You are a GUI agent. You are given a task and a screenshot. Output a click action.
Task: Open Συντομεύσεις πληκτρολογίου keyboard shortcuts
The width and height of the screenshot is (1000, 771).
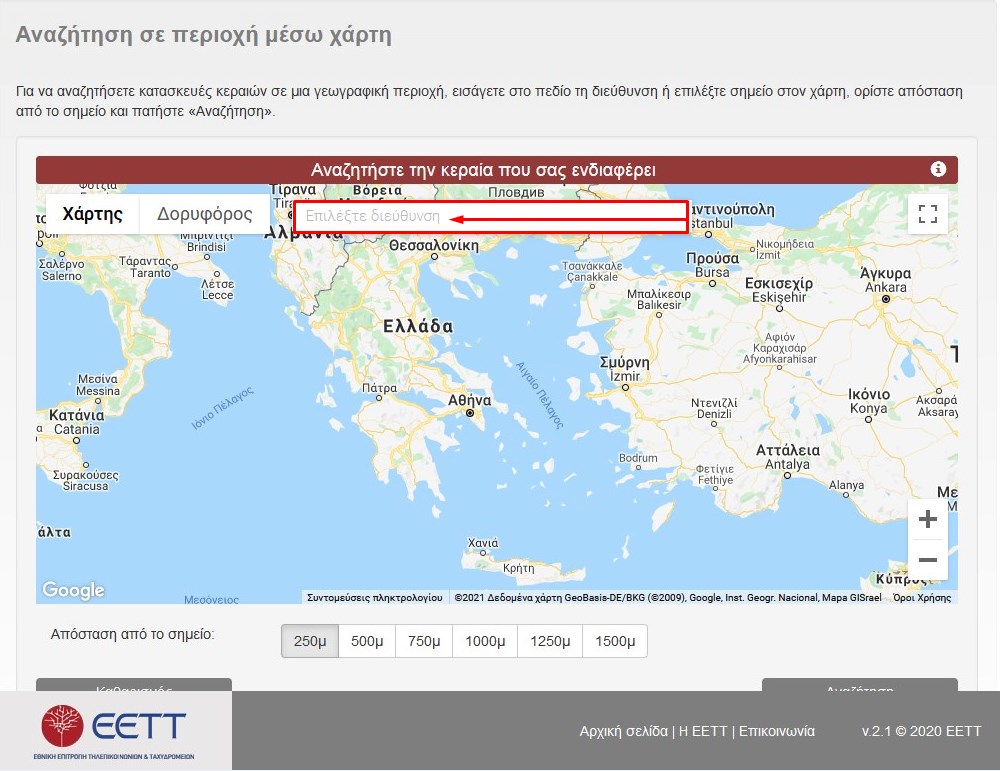click(x=374, y=597)
